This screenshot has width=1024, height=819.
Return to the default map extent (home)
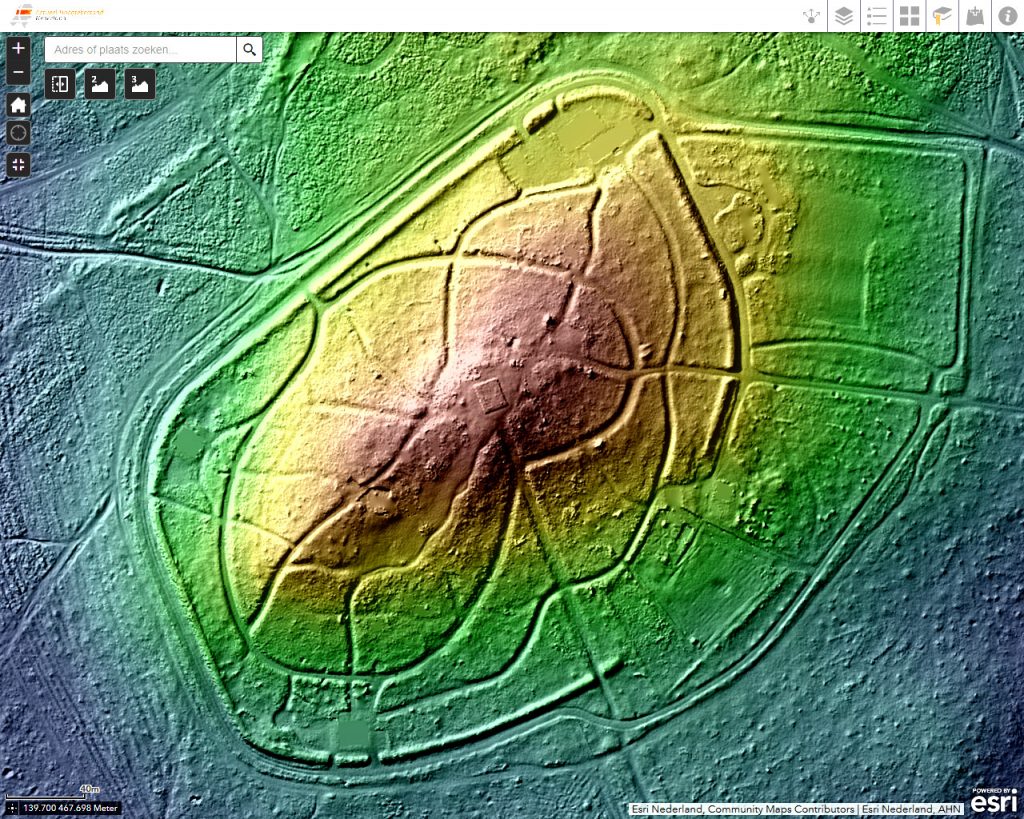click(x=18, y=104)
